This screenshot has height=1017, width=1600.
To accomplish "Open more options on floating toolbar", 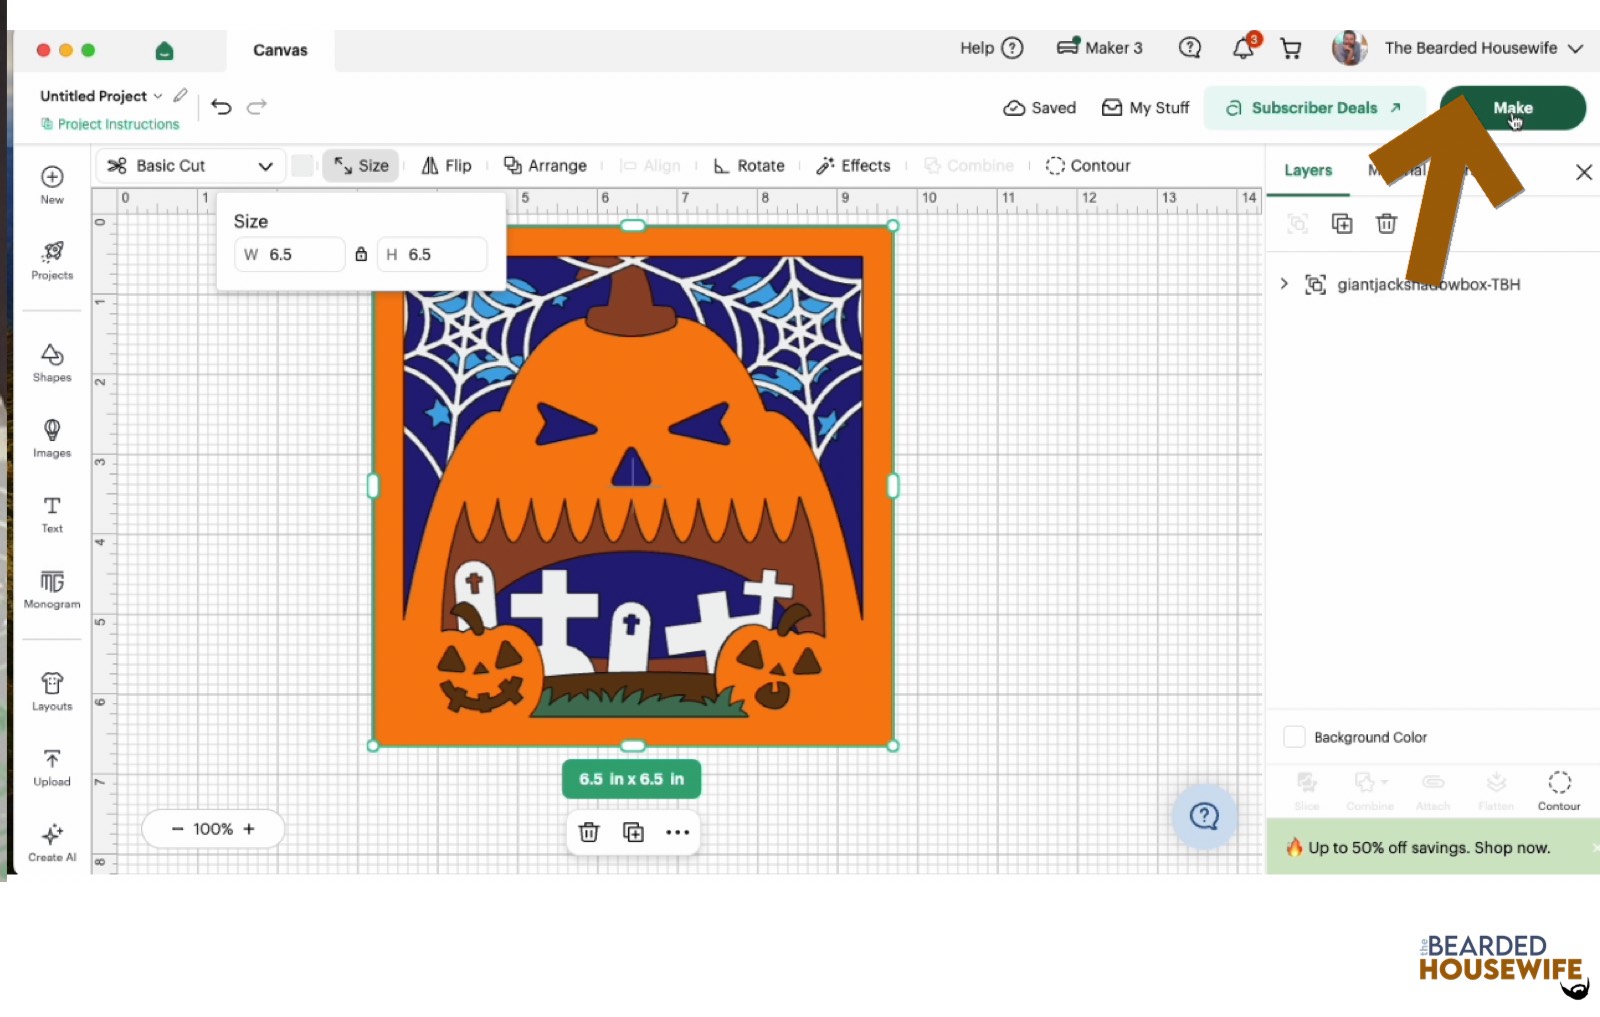I will tap(678, 832).
